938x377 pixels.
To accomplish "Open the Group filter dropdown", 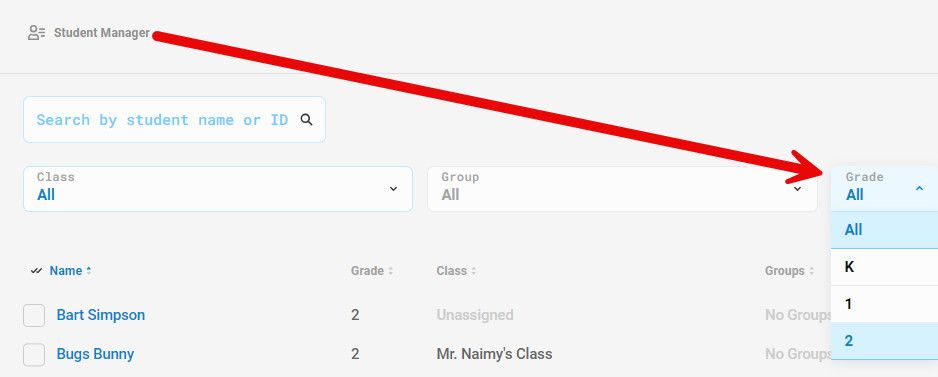I will 622,188.
